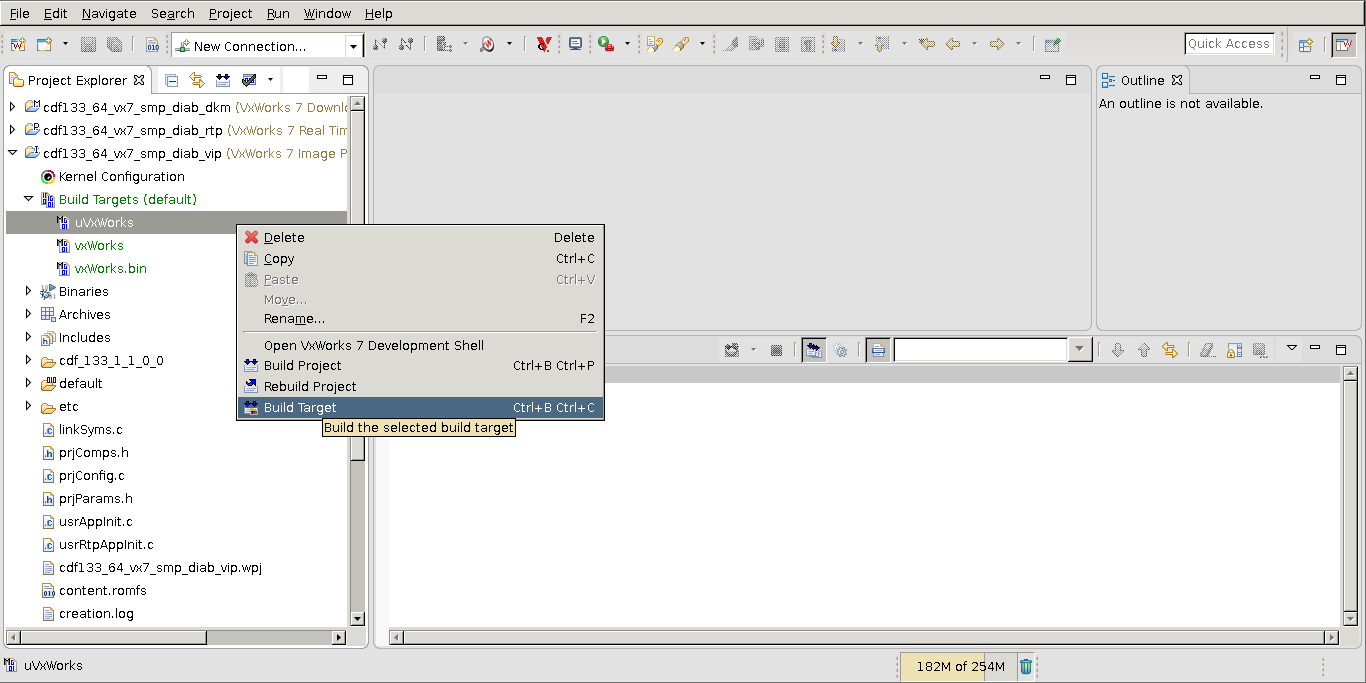Click the Back navigation arrow icon

(x=953, y=45)
